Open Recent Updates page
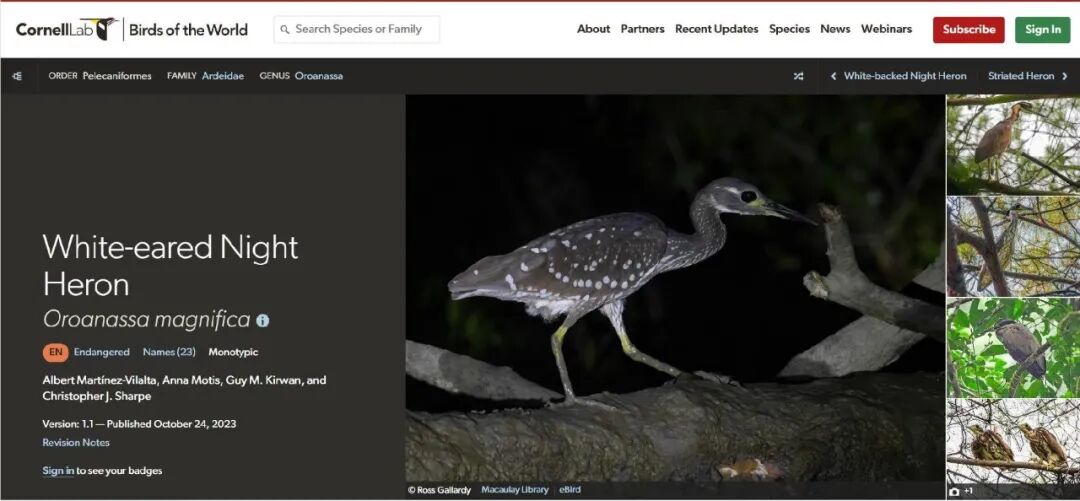The image size is (1080, 501). (716, 29)
